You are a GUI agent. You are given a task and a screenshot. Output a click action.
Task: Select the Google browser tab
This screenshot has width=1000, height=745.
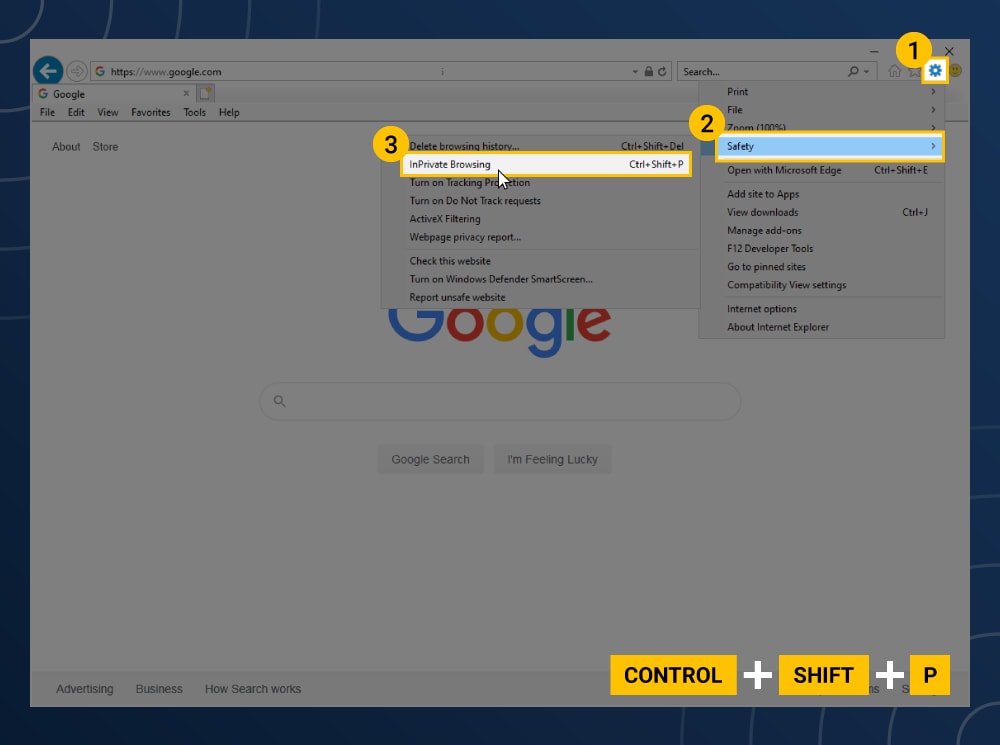point(113,94)
